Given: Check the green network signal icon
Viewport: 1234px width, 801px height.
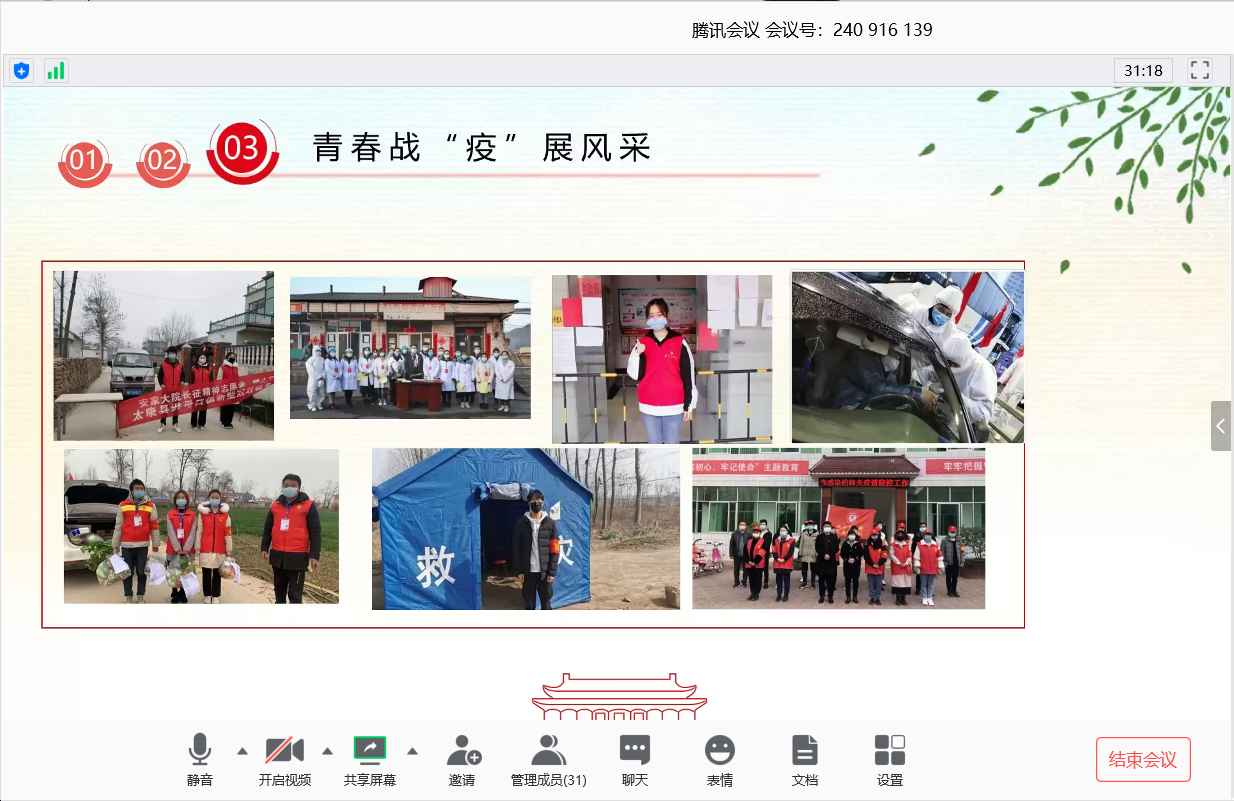Looking at the screenshot, I should point(56,71).
